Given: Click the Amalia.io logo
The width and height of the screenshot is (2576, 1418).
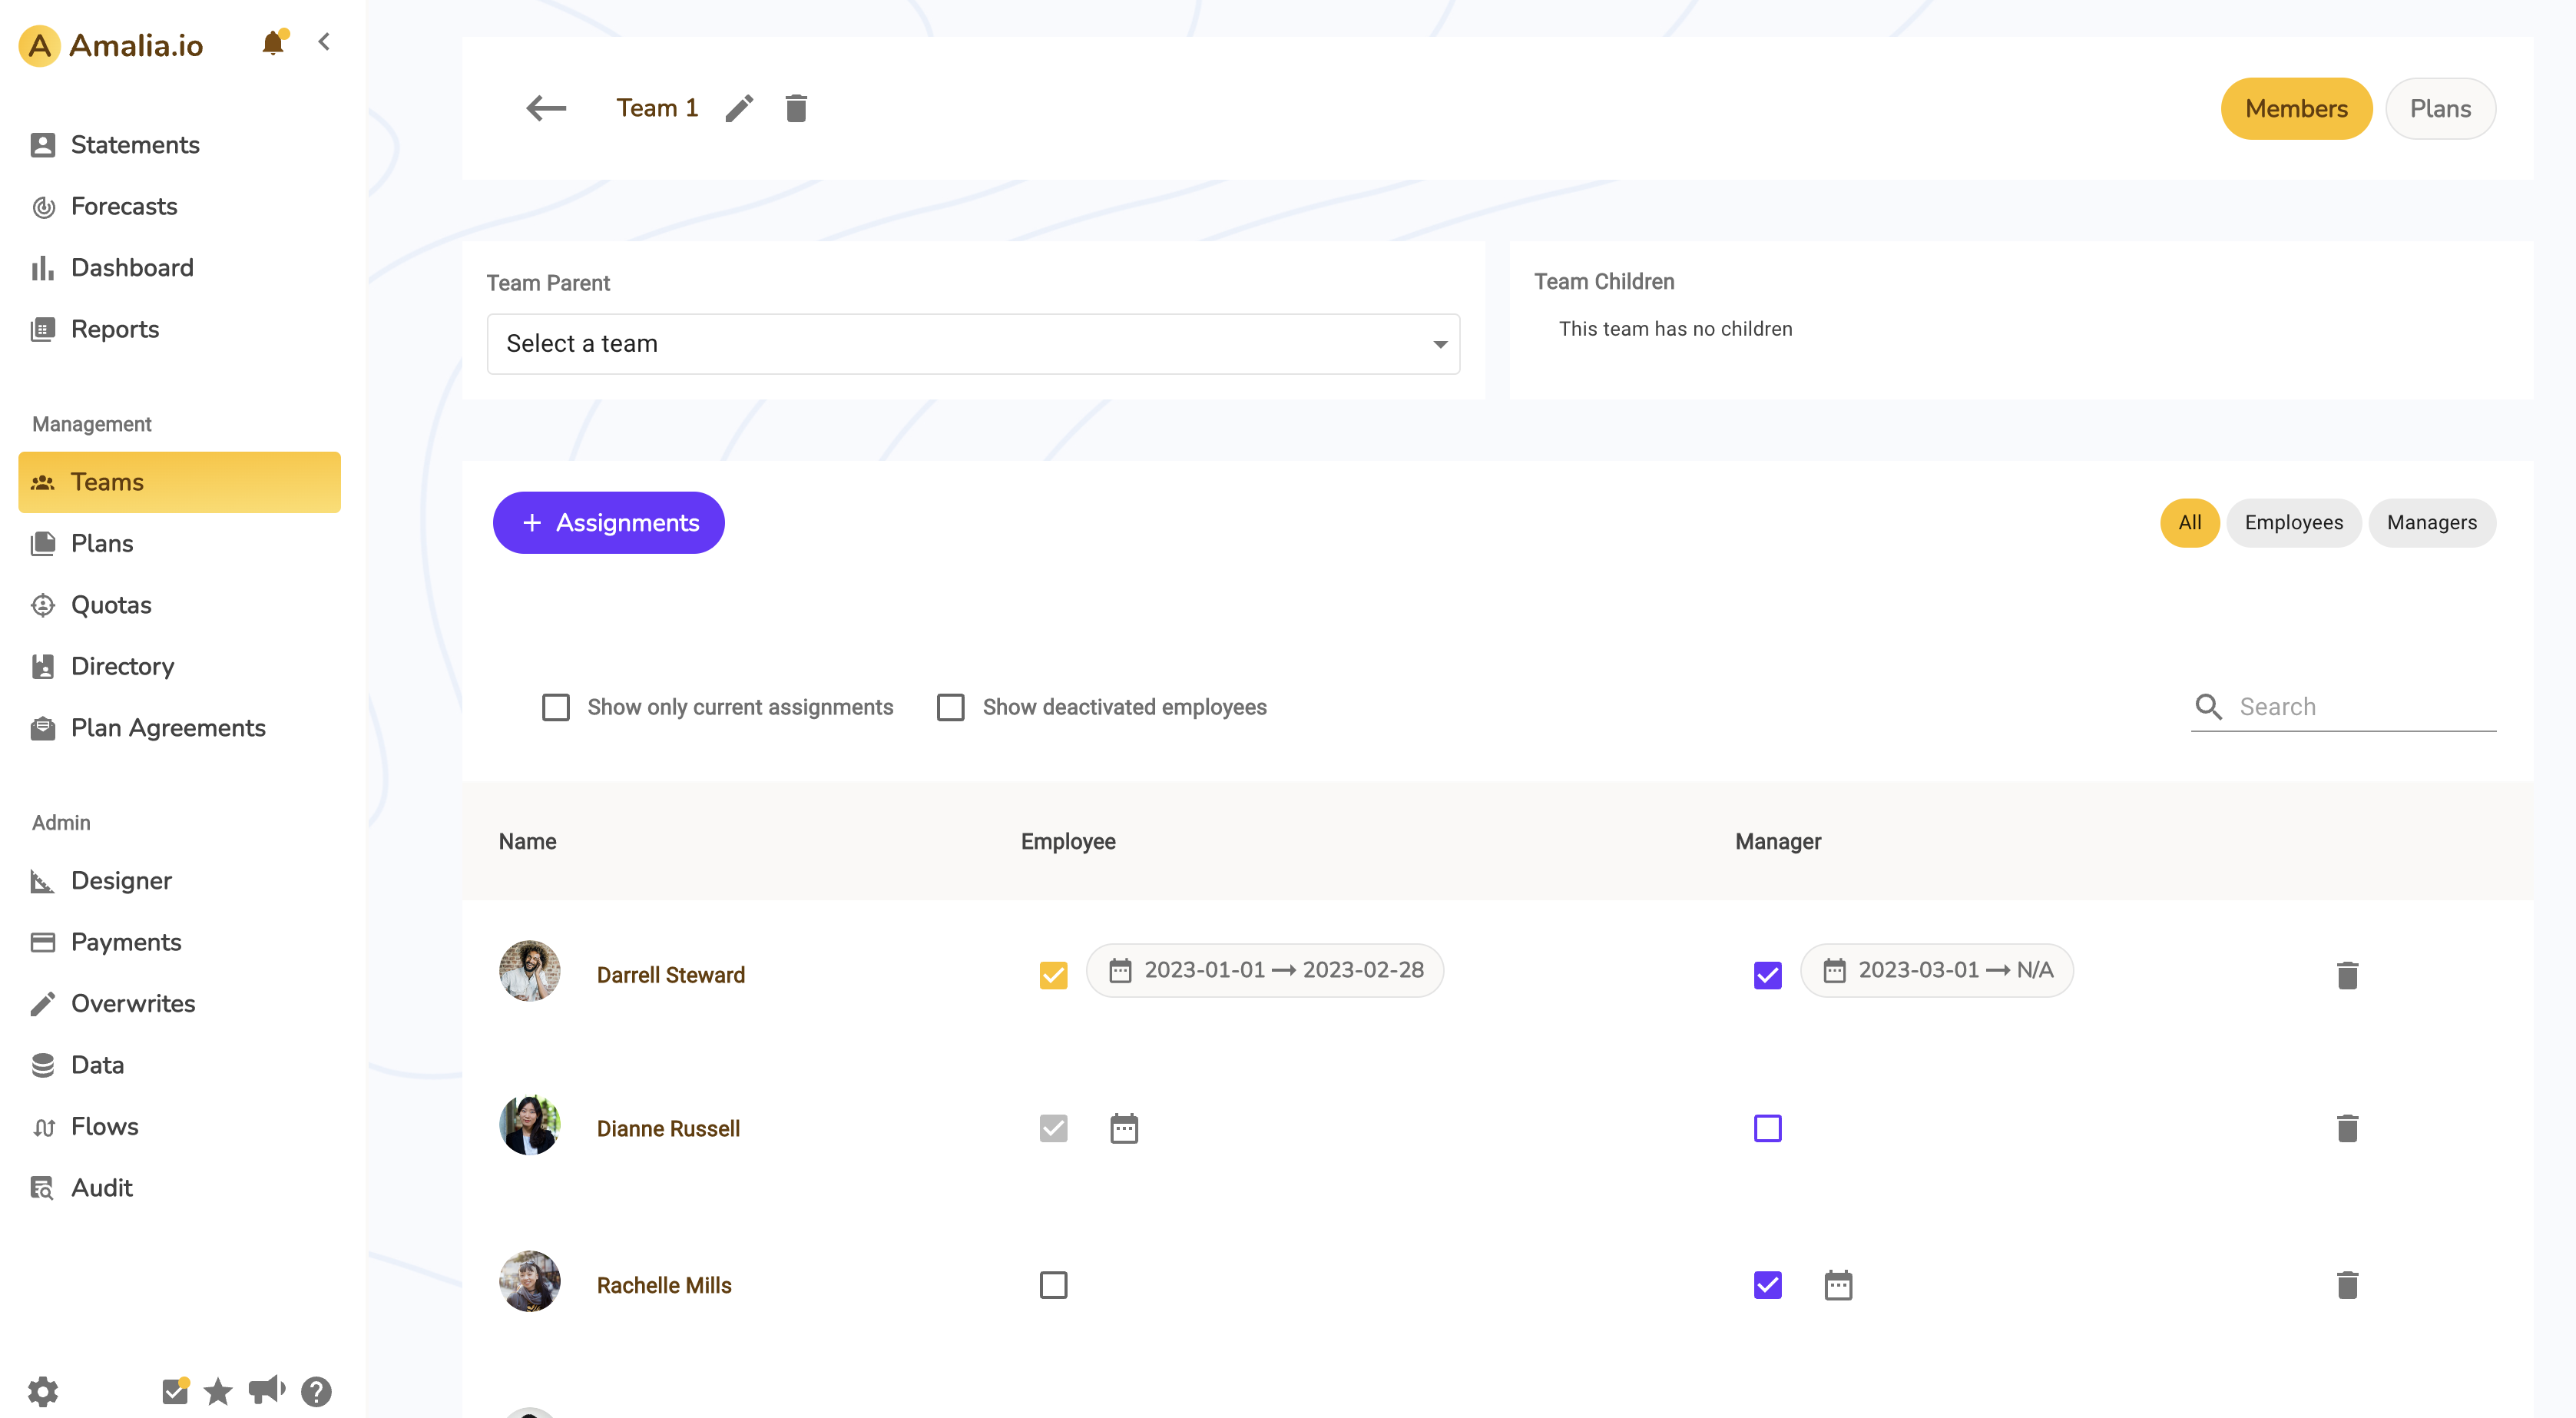Looking at the screenshot, I should tap(111, 45).
